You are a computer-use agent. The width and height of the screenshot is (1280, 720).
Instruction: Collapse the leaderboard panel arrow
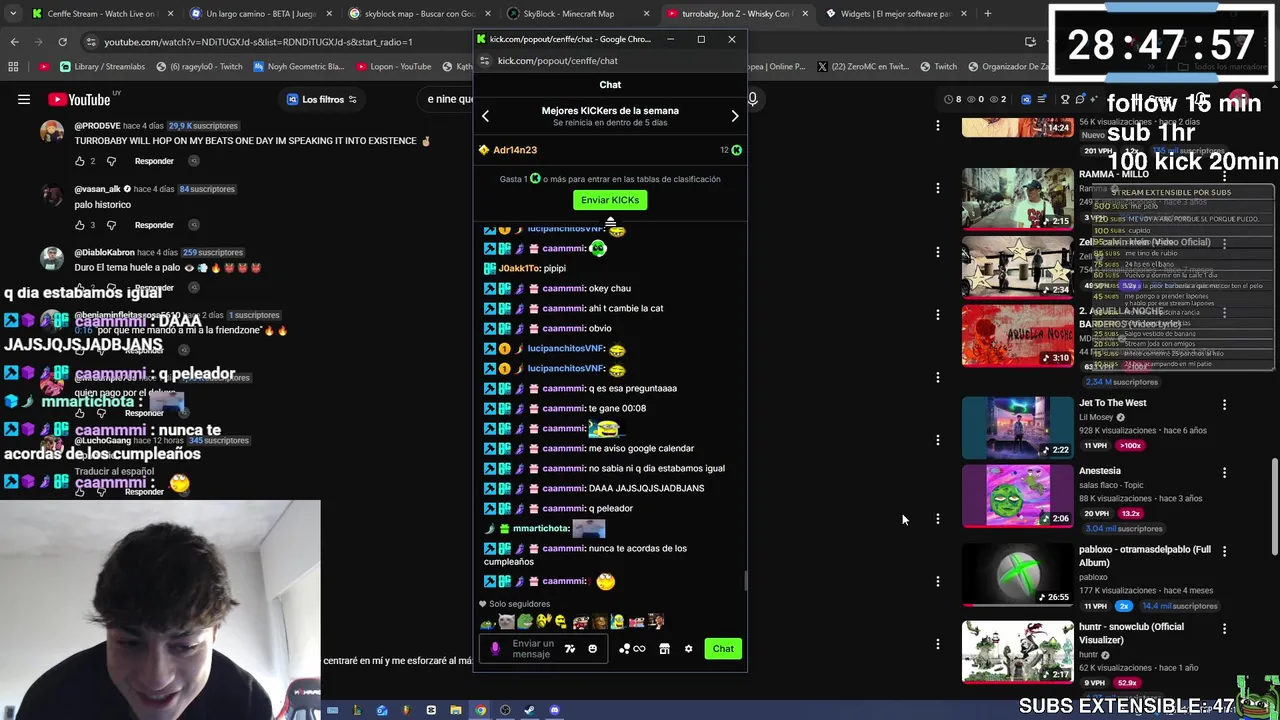(x=610, y=222)
